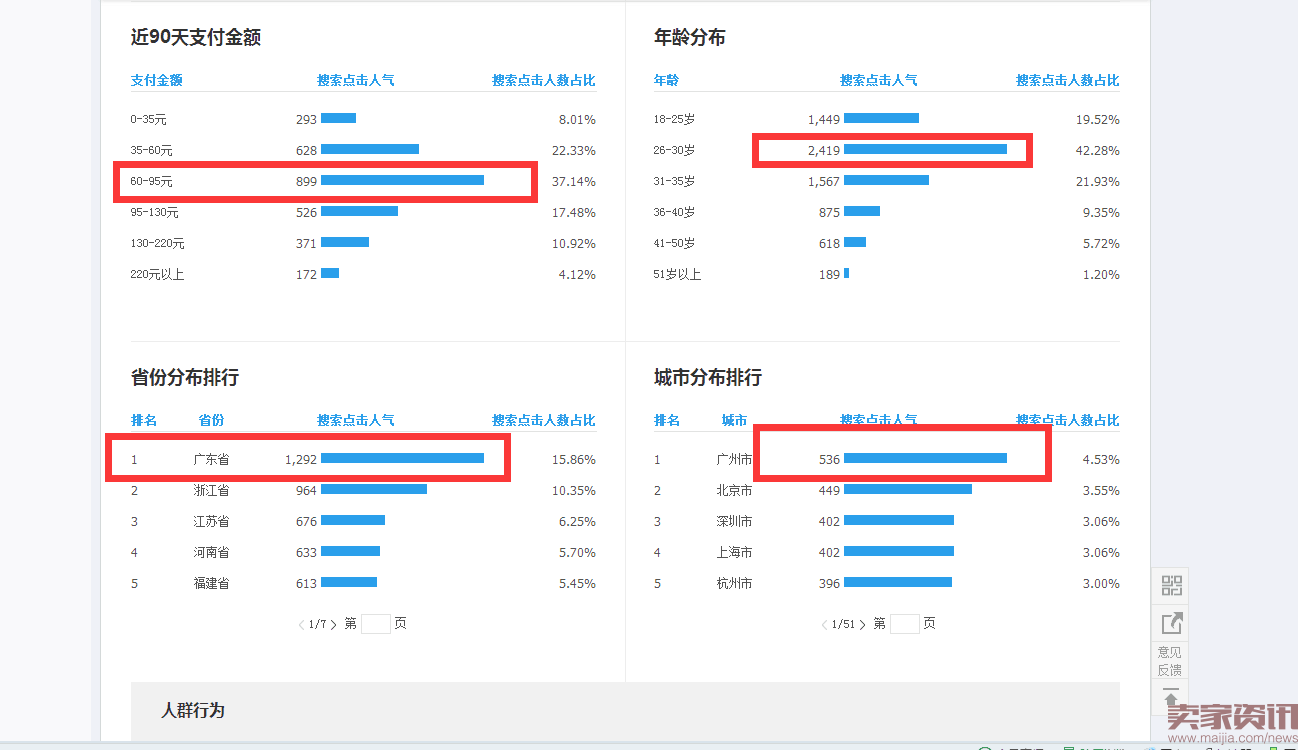
Task: Click 广州市 in city ranking
Action: coord(735,460)
